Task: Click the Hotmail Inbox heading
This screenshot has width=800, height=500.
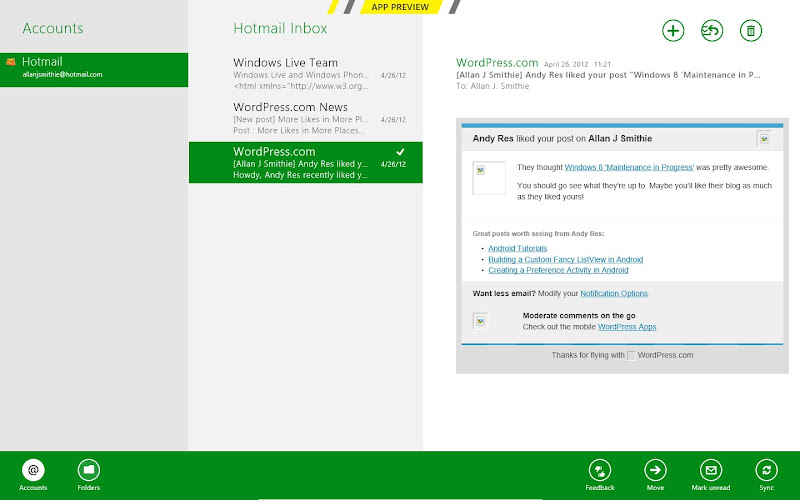Action: 280,28
